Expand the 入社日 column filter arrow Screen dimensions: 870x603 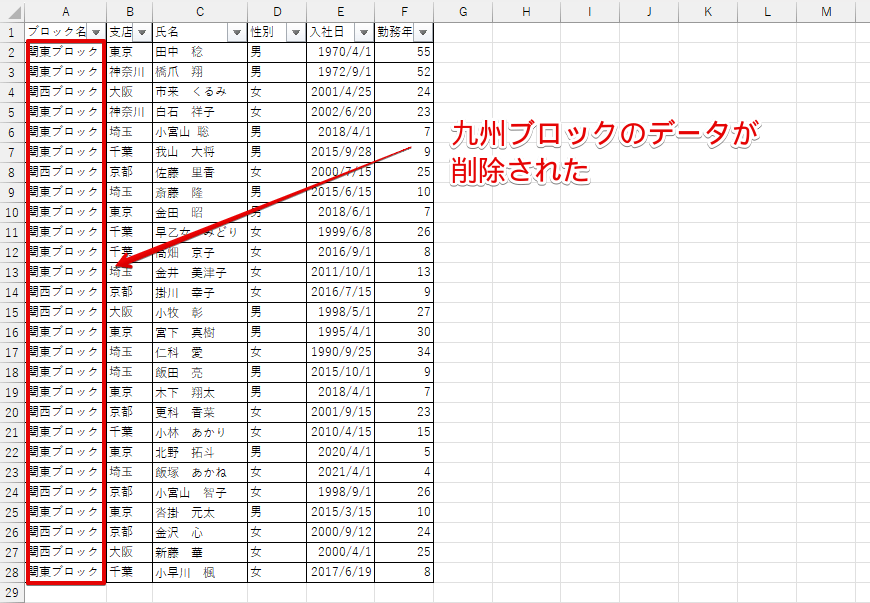[x=364, y=32]
